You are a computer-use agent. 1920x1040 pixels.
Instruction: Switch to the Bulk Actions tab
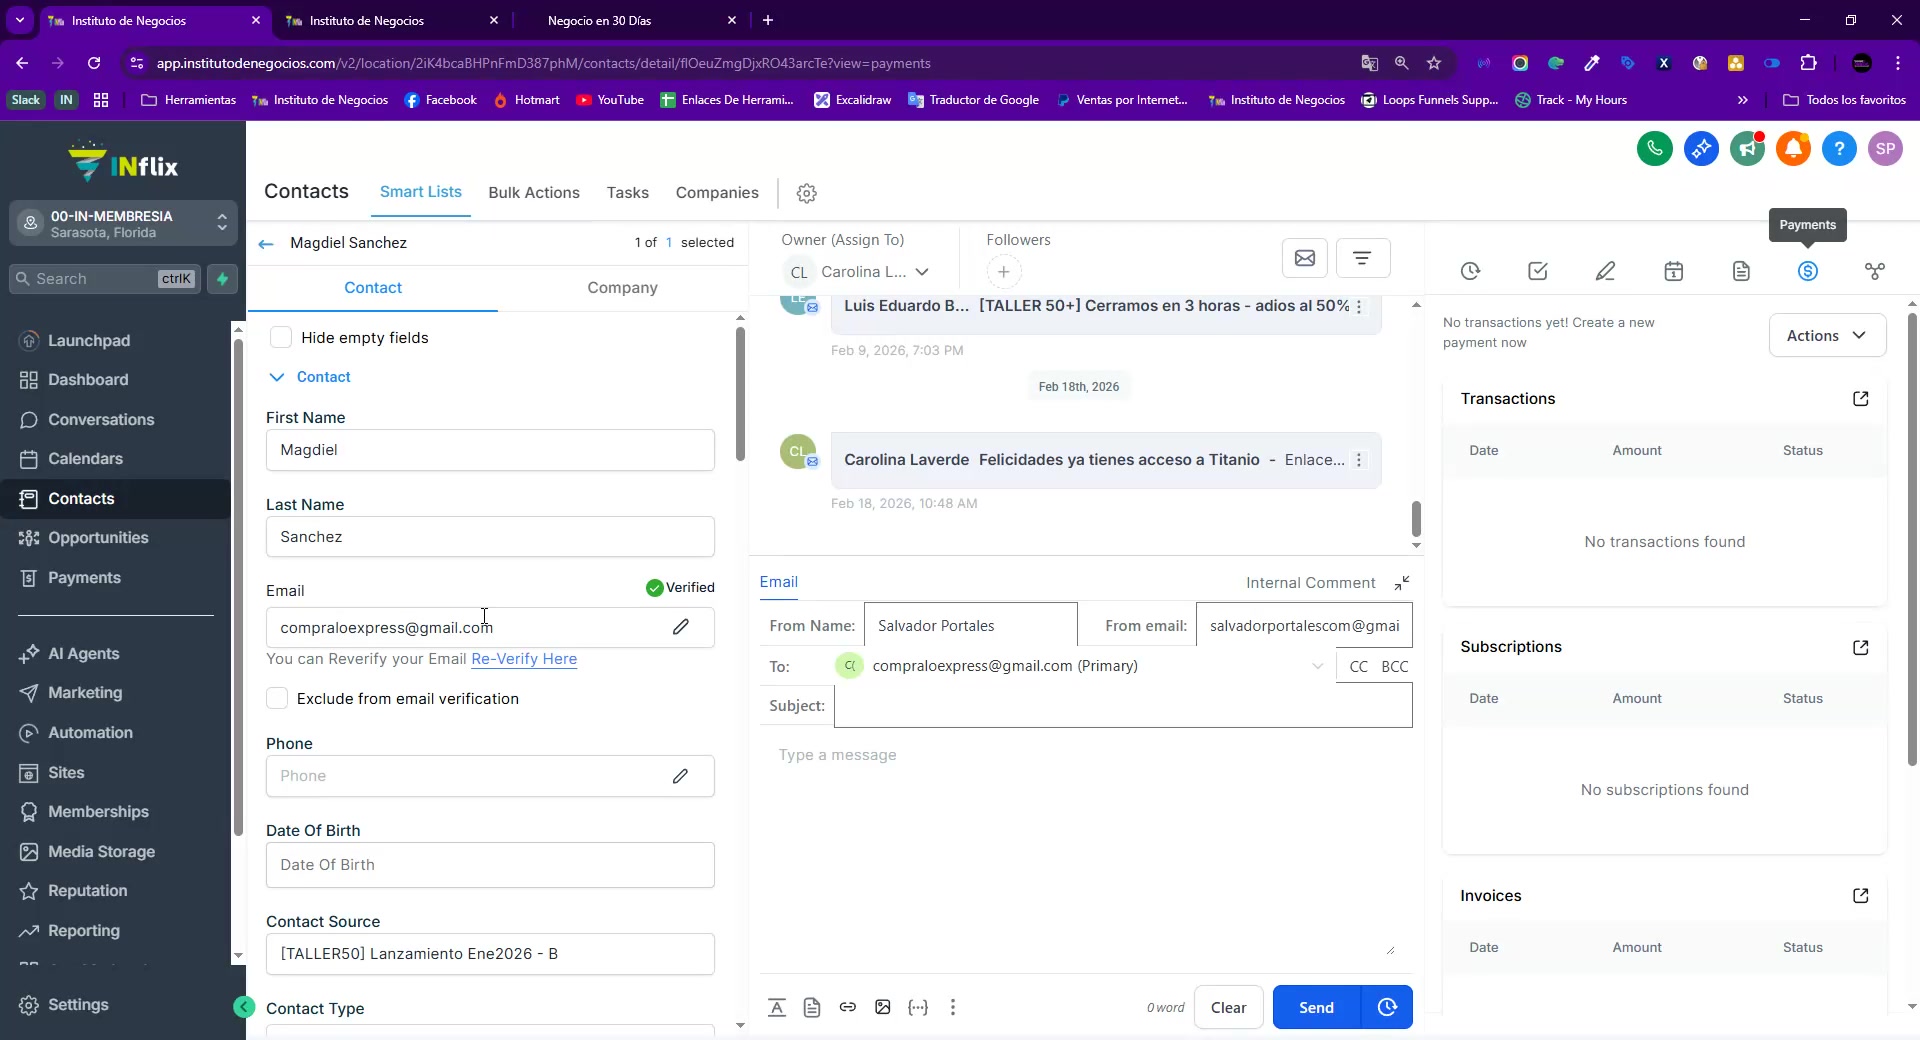pyautogui.click(x=534, y=193)
